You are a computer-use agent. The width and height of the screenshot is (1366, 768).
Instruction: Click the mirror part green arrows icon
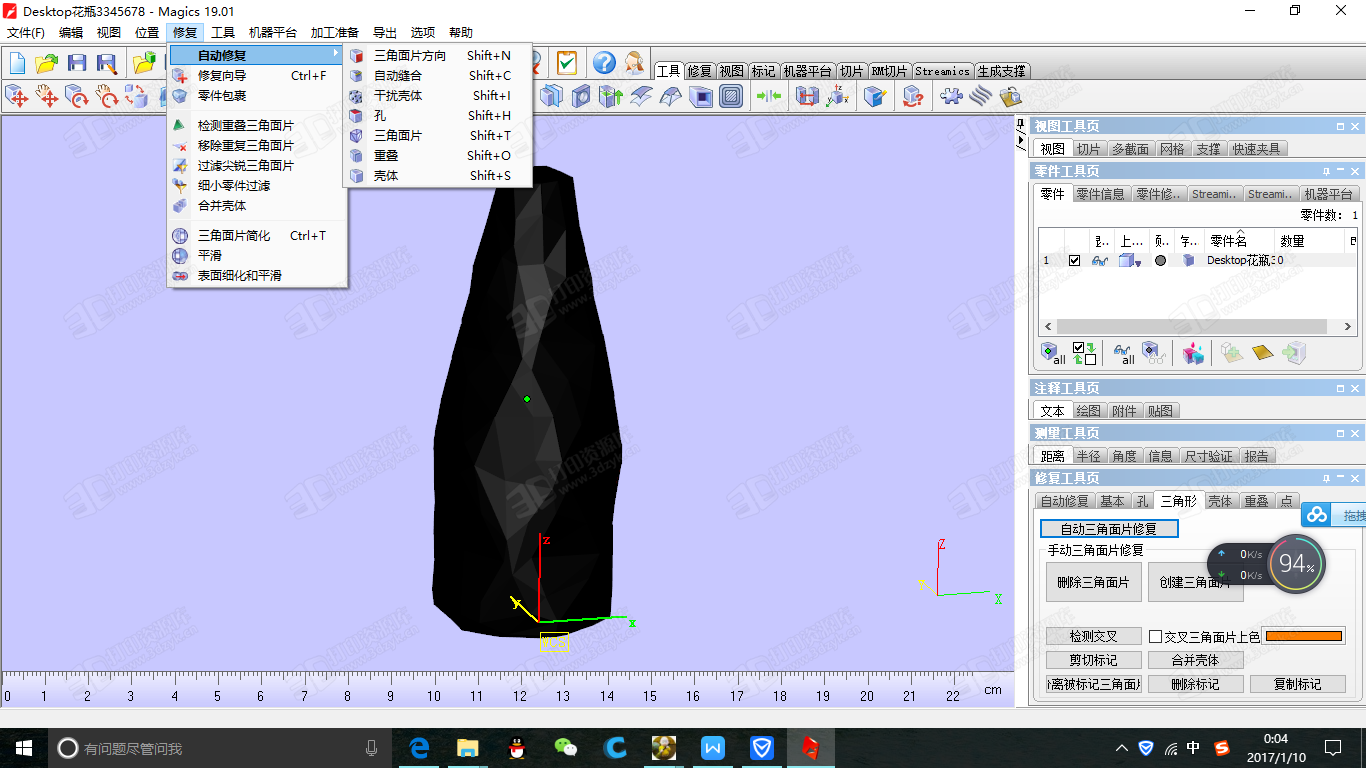[768, 96]
